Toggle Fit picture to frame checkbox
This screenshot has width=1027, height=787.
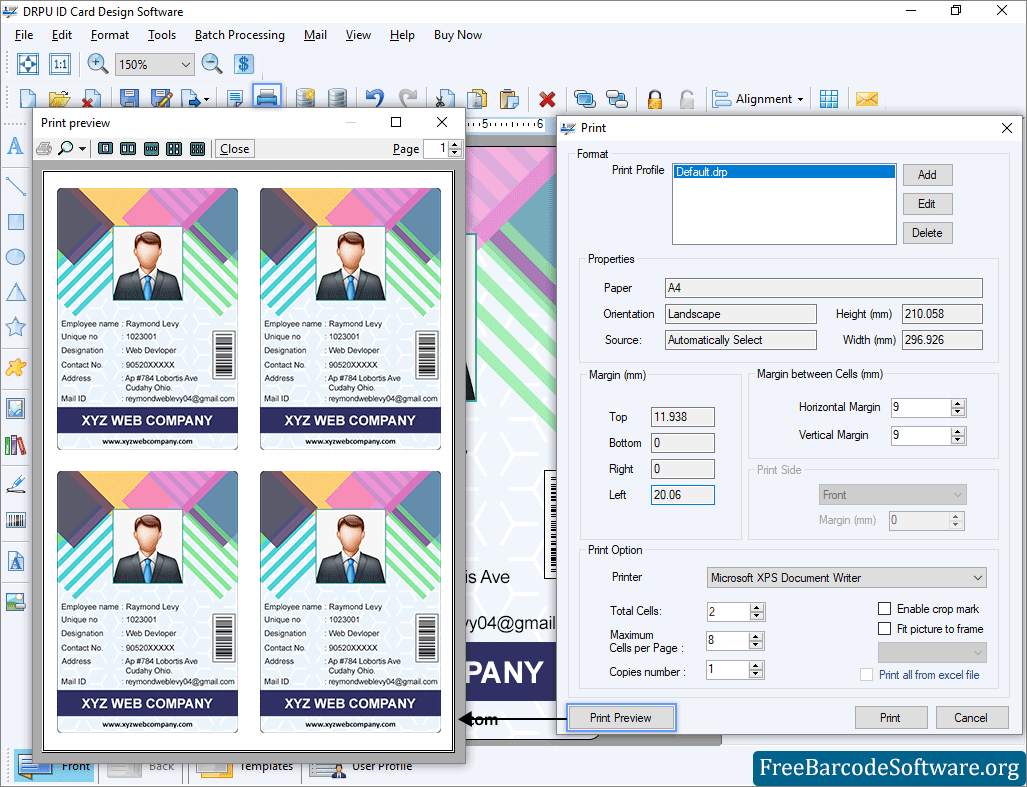[x=884, y=629]
